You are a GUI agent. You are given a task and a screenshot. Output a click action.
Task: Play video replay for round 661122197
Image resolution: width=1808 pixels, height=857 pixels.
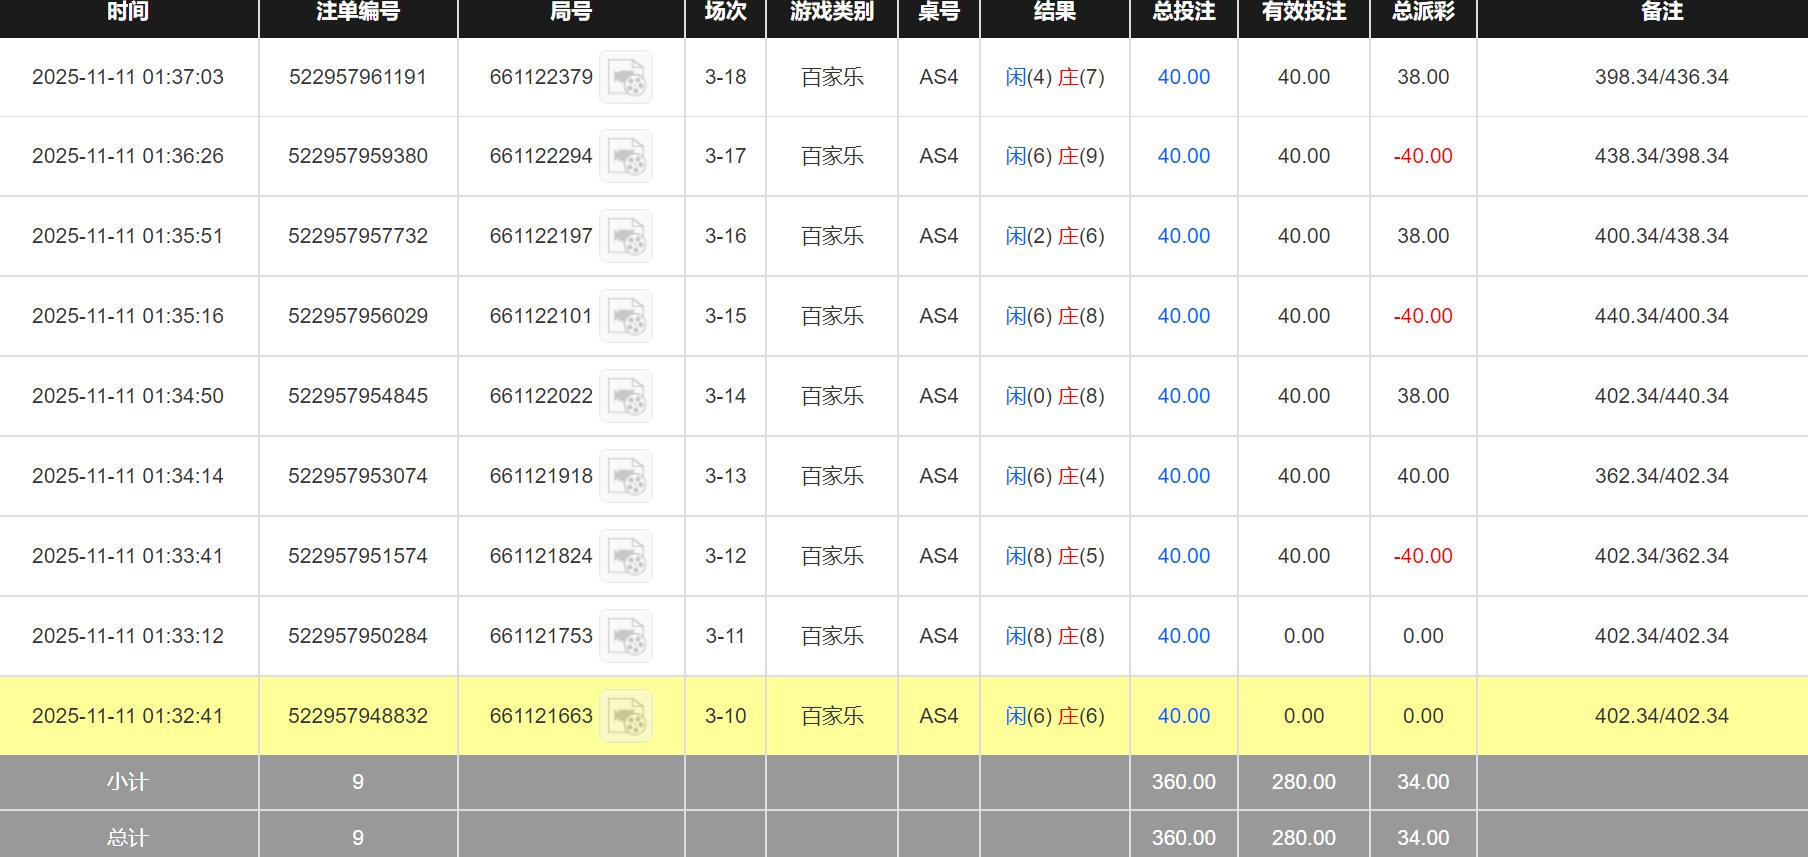click(626, 237)
